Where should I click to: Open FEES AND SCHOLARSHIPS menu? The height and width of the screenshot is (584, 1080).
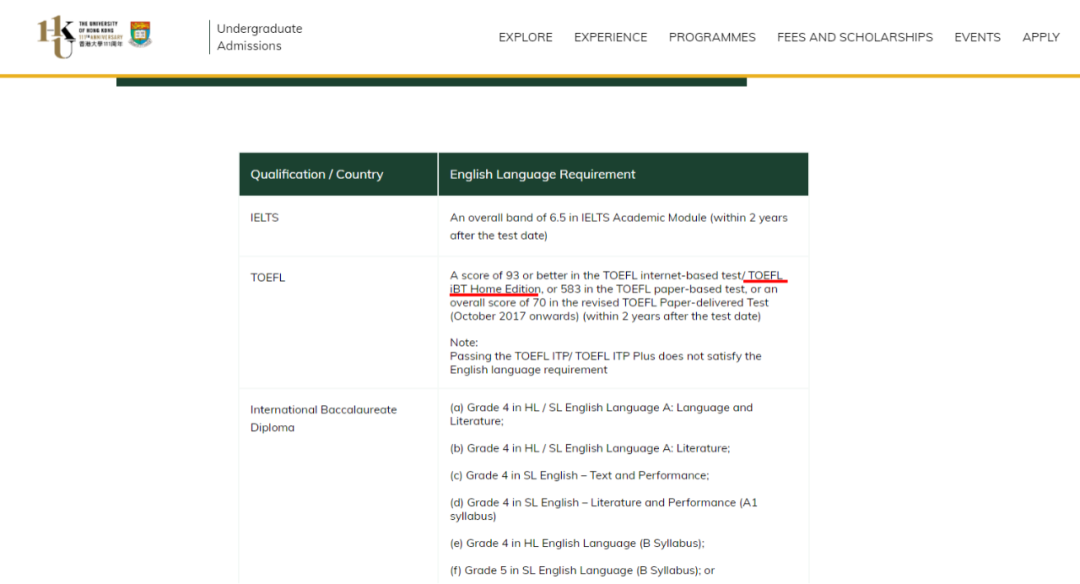tap(855, 37)
